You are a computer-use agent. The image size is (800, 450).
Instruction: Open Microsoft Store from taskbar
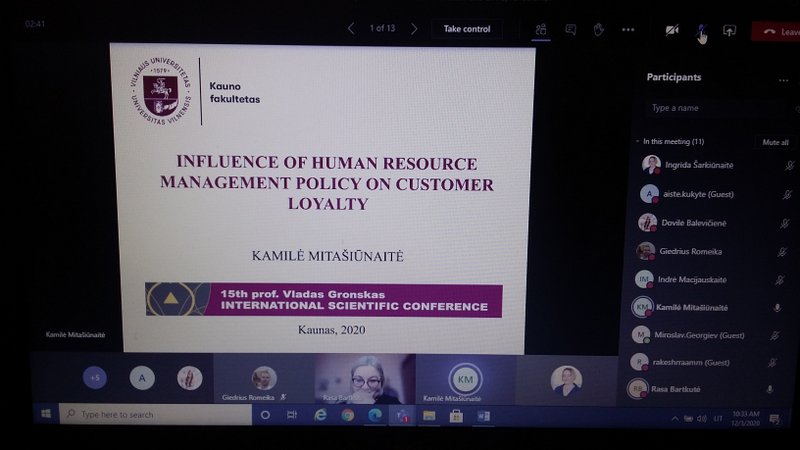[456, 416]
